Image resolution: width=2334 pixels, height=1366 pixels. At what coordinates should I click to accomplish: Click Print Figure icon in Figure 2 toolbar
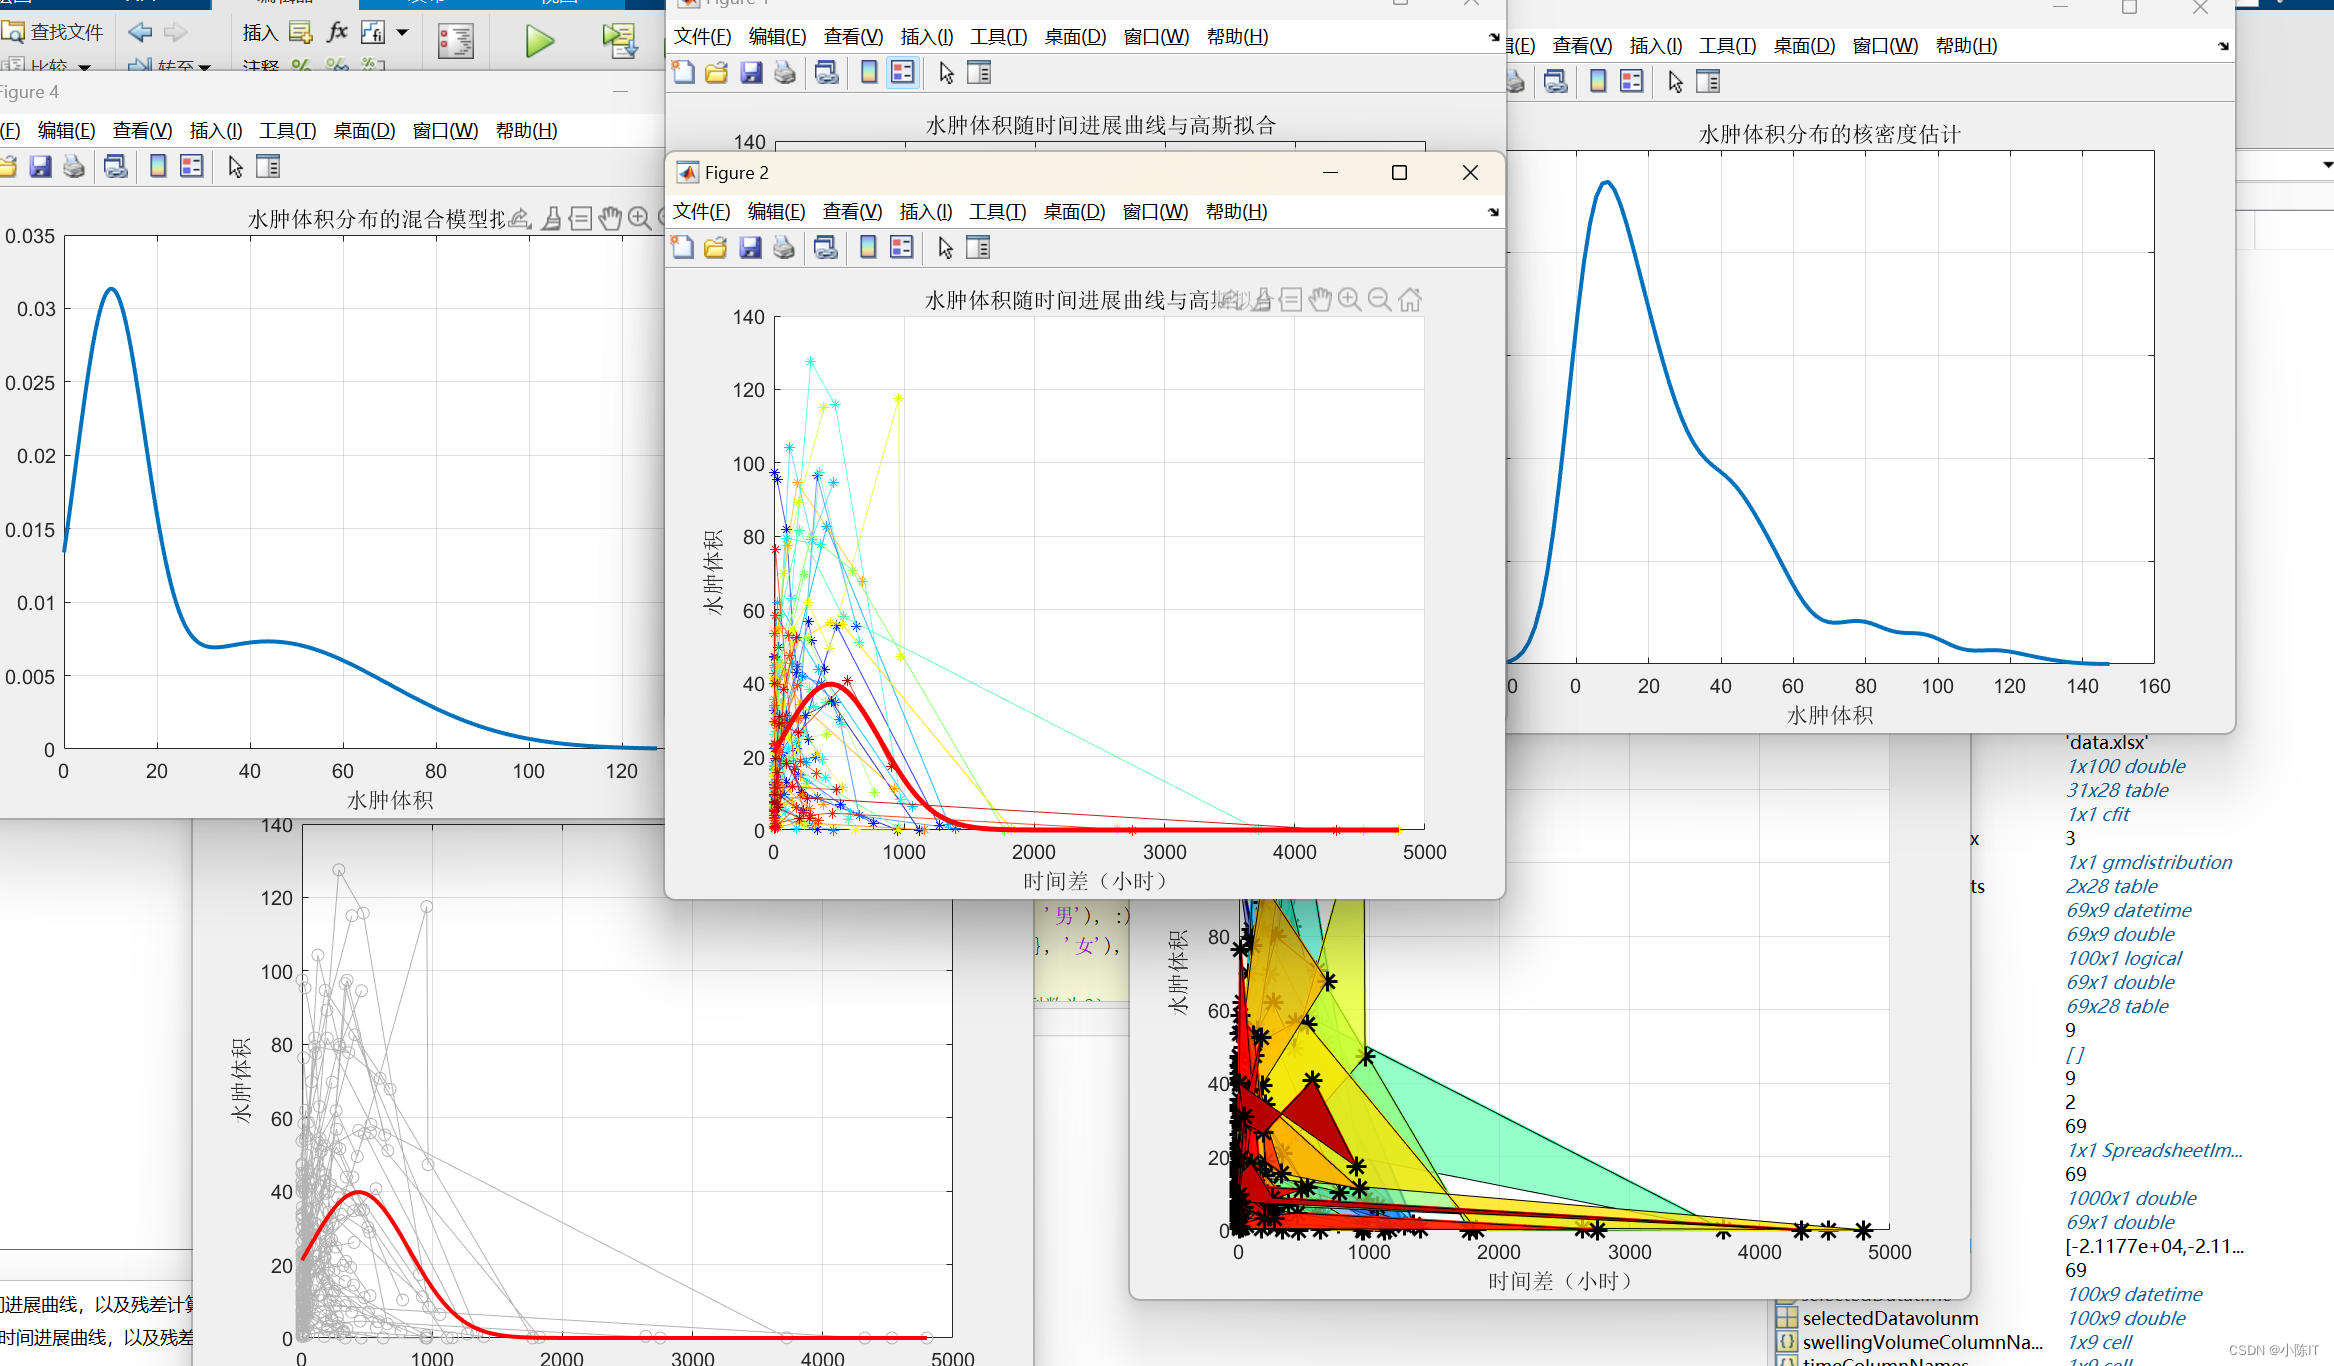click(x=784, y=248)
